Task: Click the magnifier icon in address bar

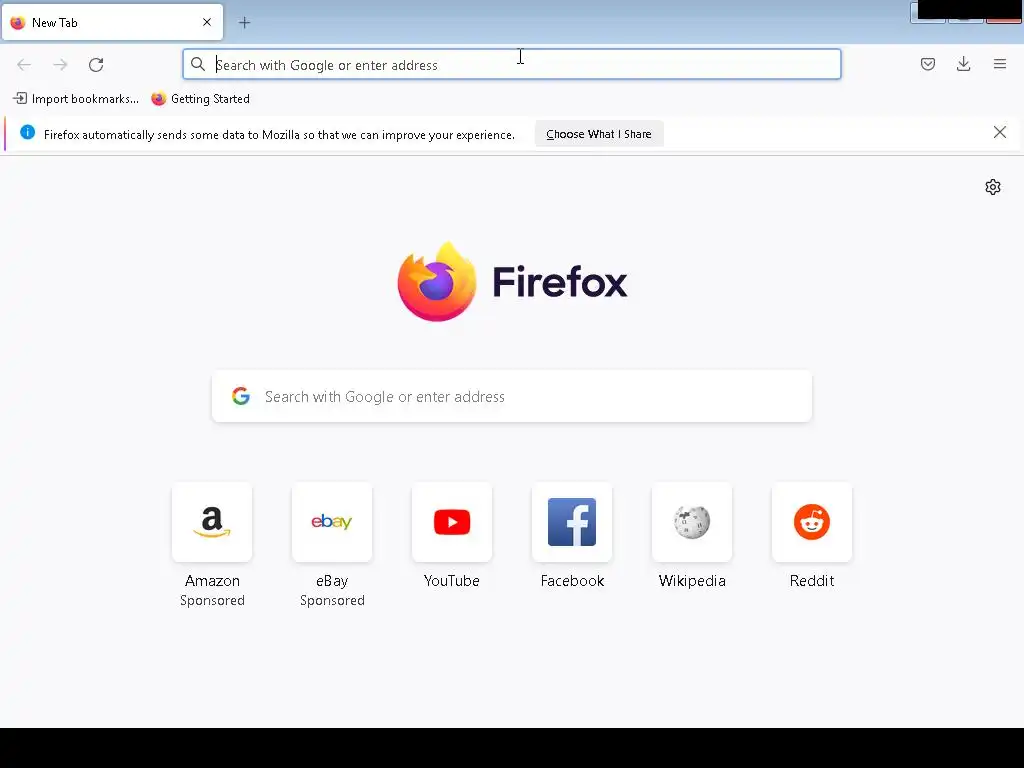Action: coord(198,64)
